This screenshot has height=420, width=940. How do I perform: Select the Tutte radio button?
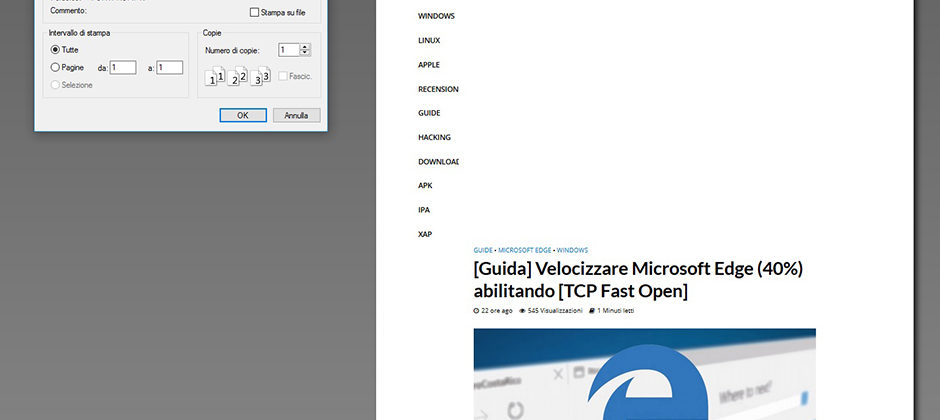[x=55, y=50]
